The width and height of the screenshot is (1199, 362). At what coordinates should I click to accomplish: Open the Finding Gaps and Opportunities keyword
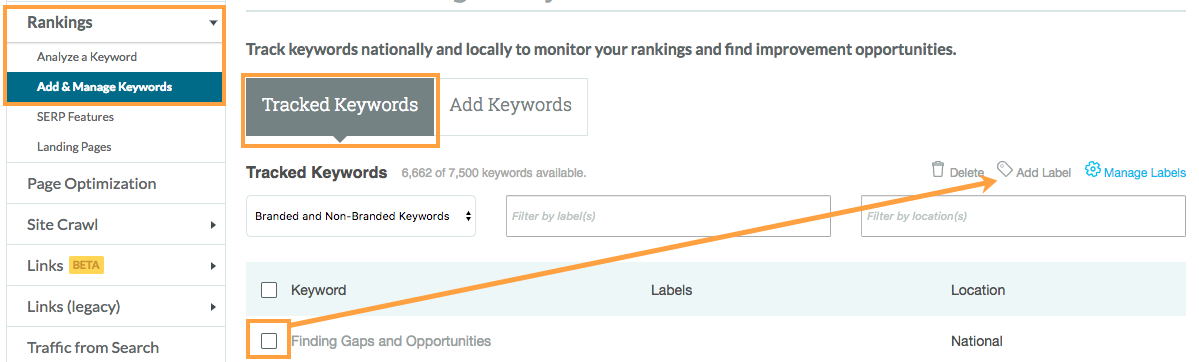(391, 341)
